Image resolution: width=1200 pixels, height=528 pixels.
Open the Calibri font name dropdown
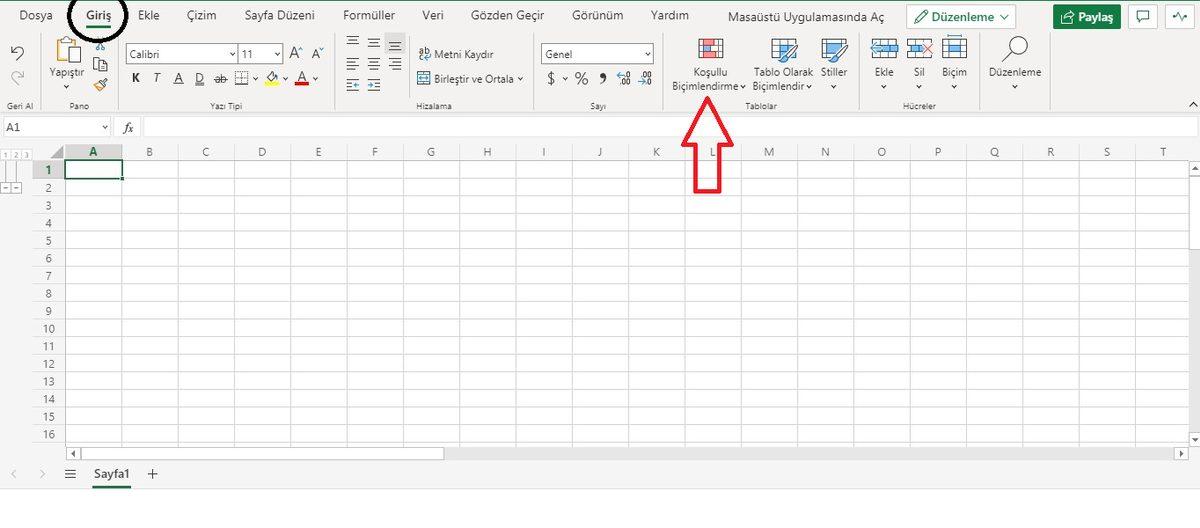(x=232, y=54)
